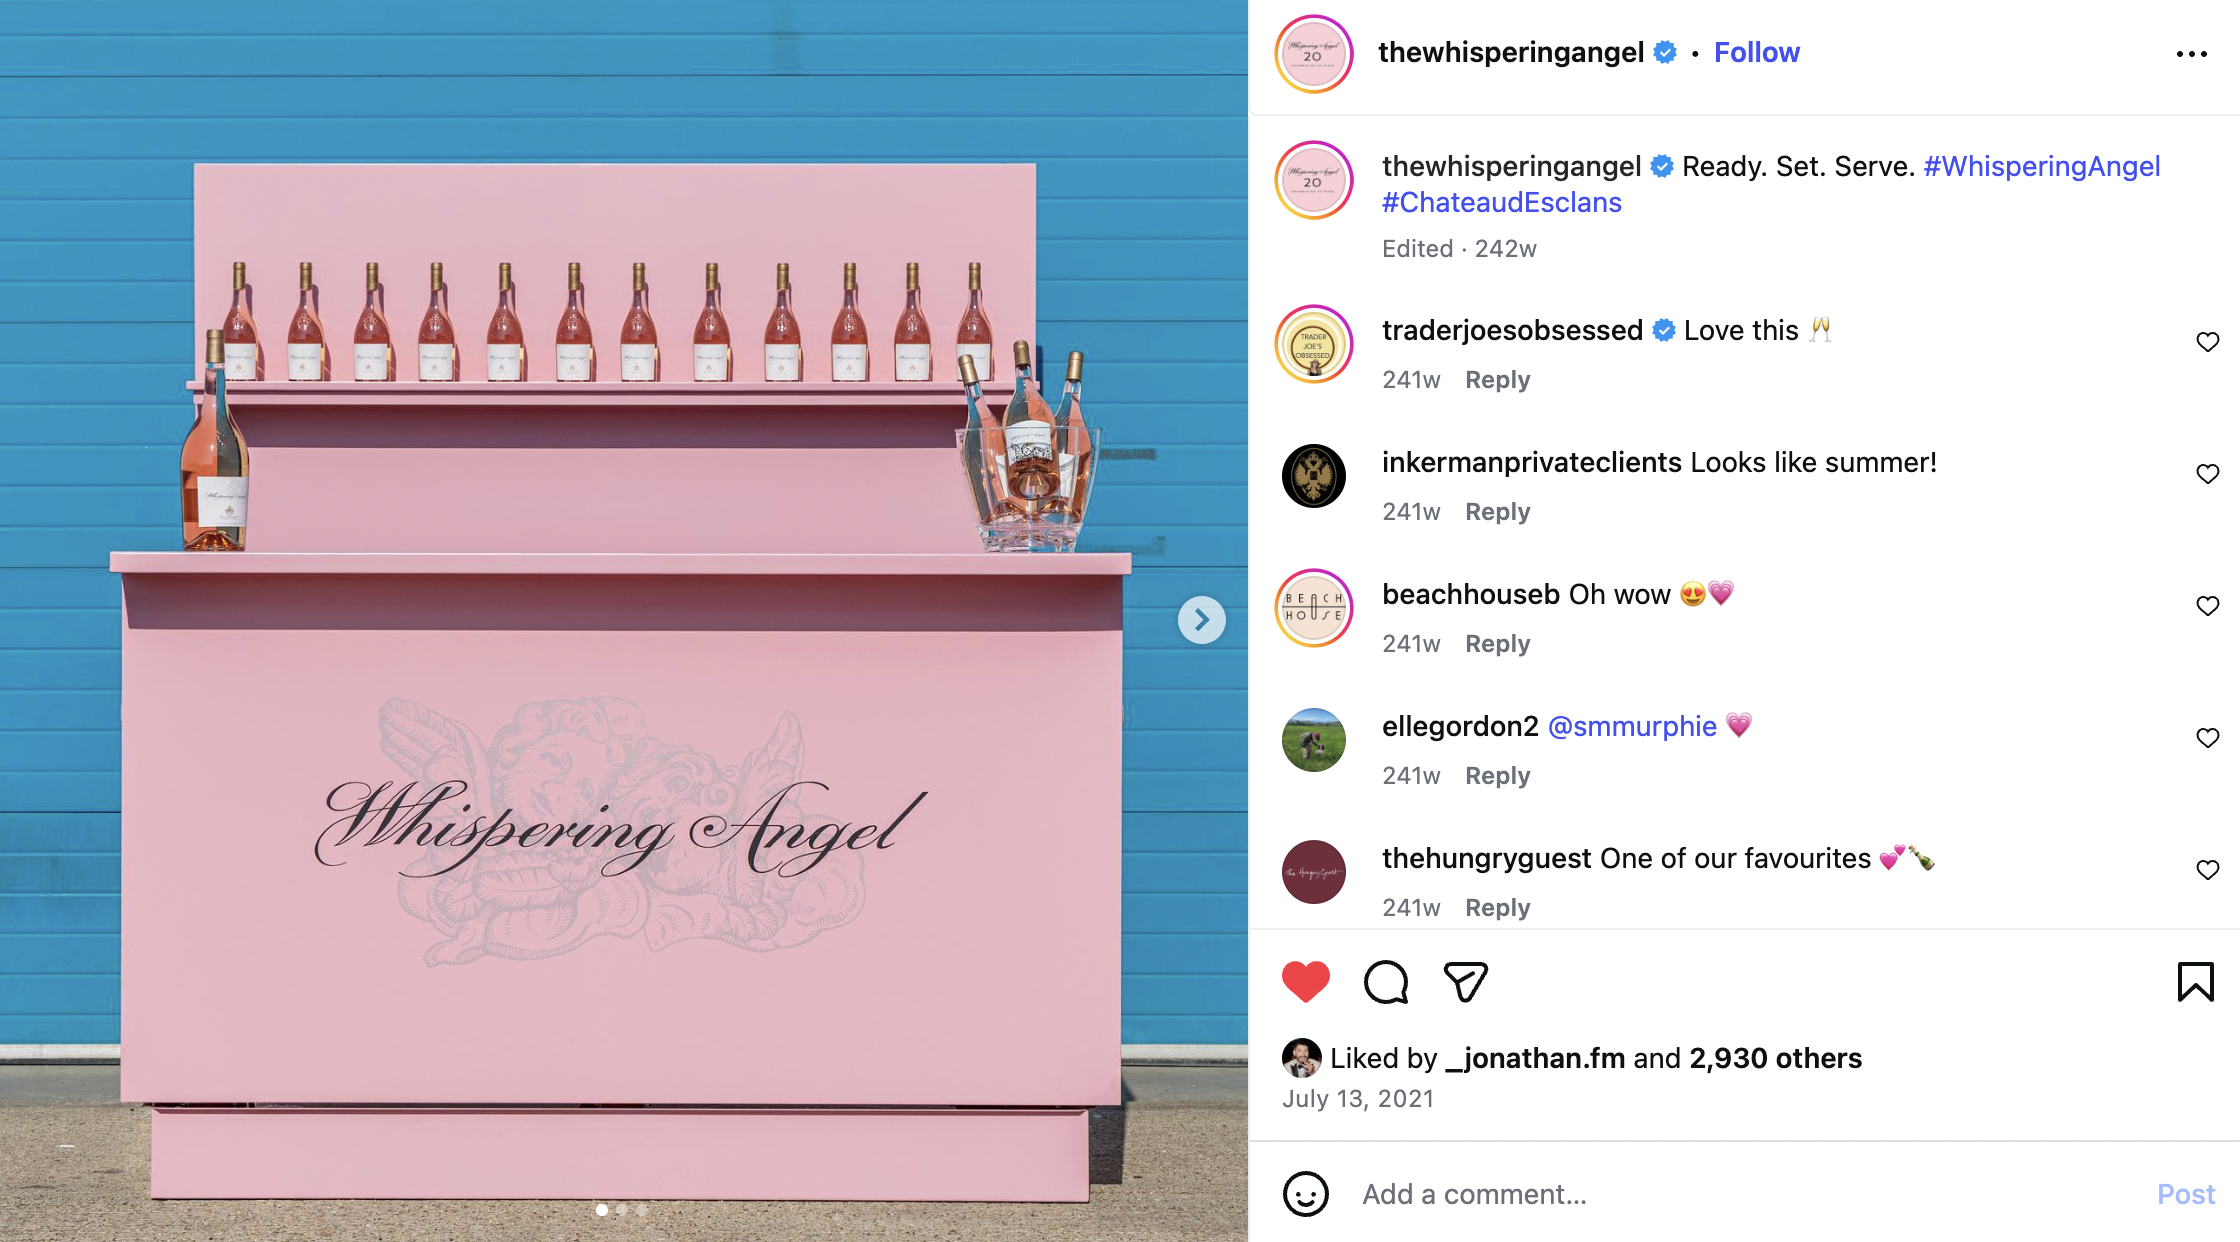2240x1242 pixels.
Task: Visit the @smmurphie mention
Action: (1632, 727)
